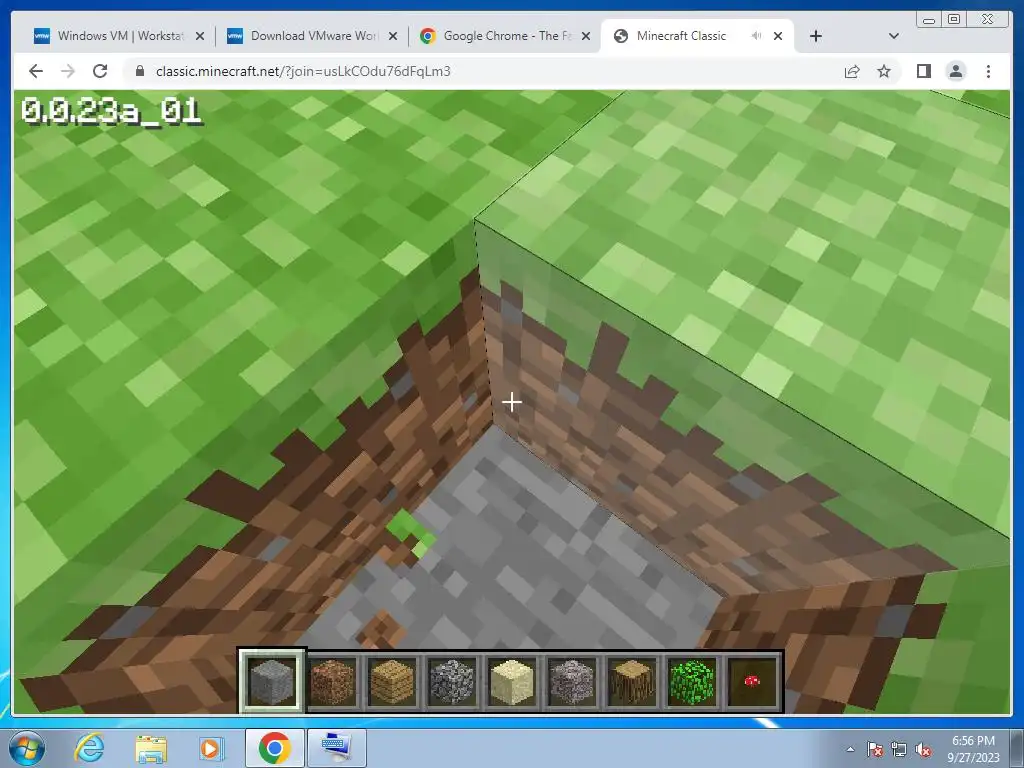Open a new Chrome tab
Image resolution: width=1024 pixels, height=768 pixels.
816,36
